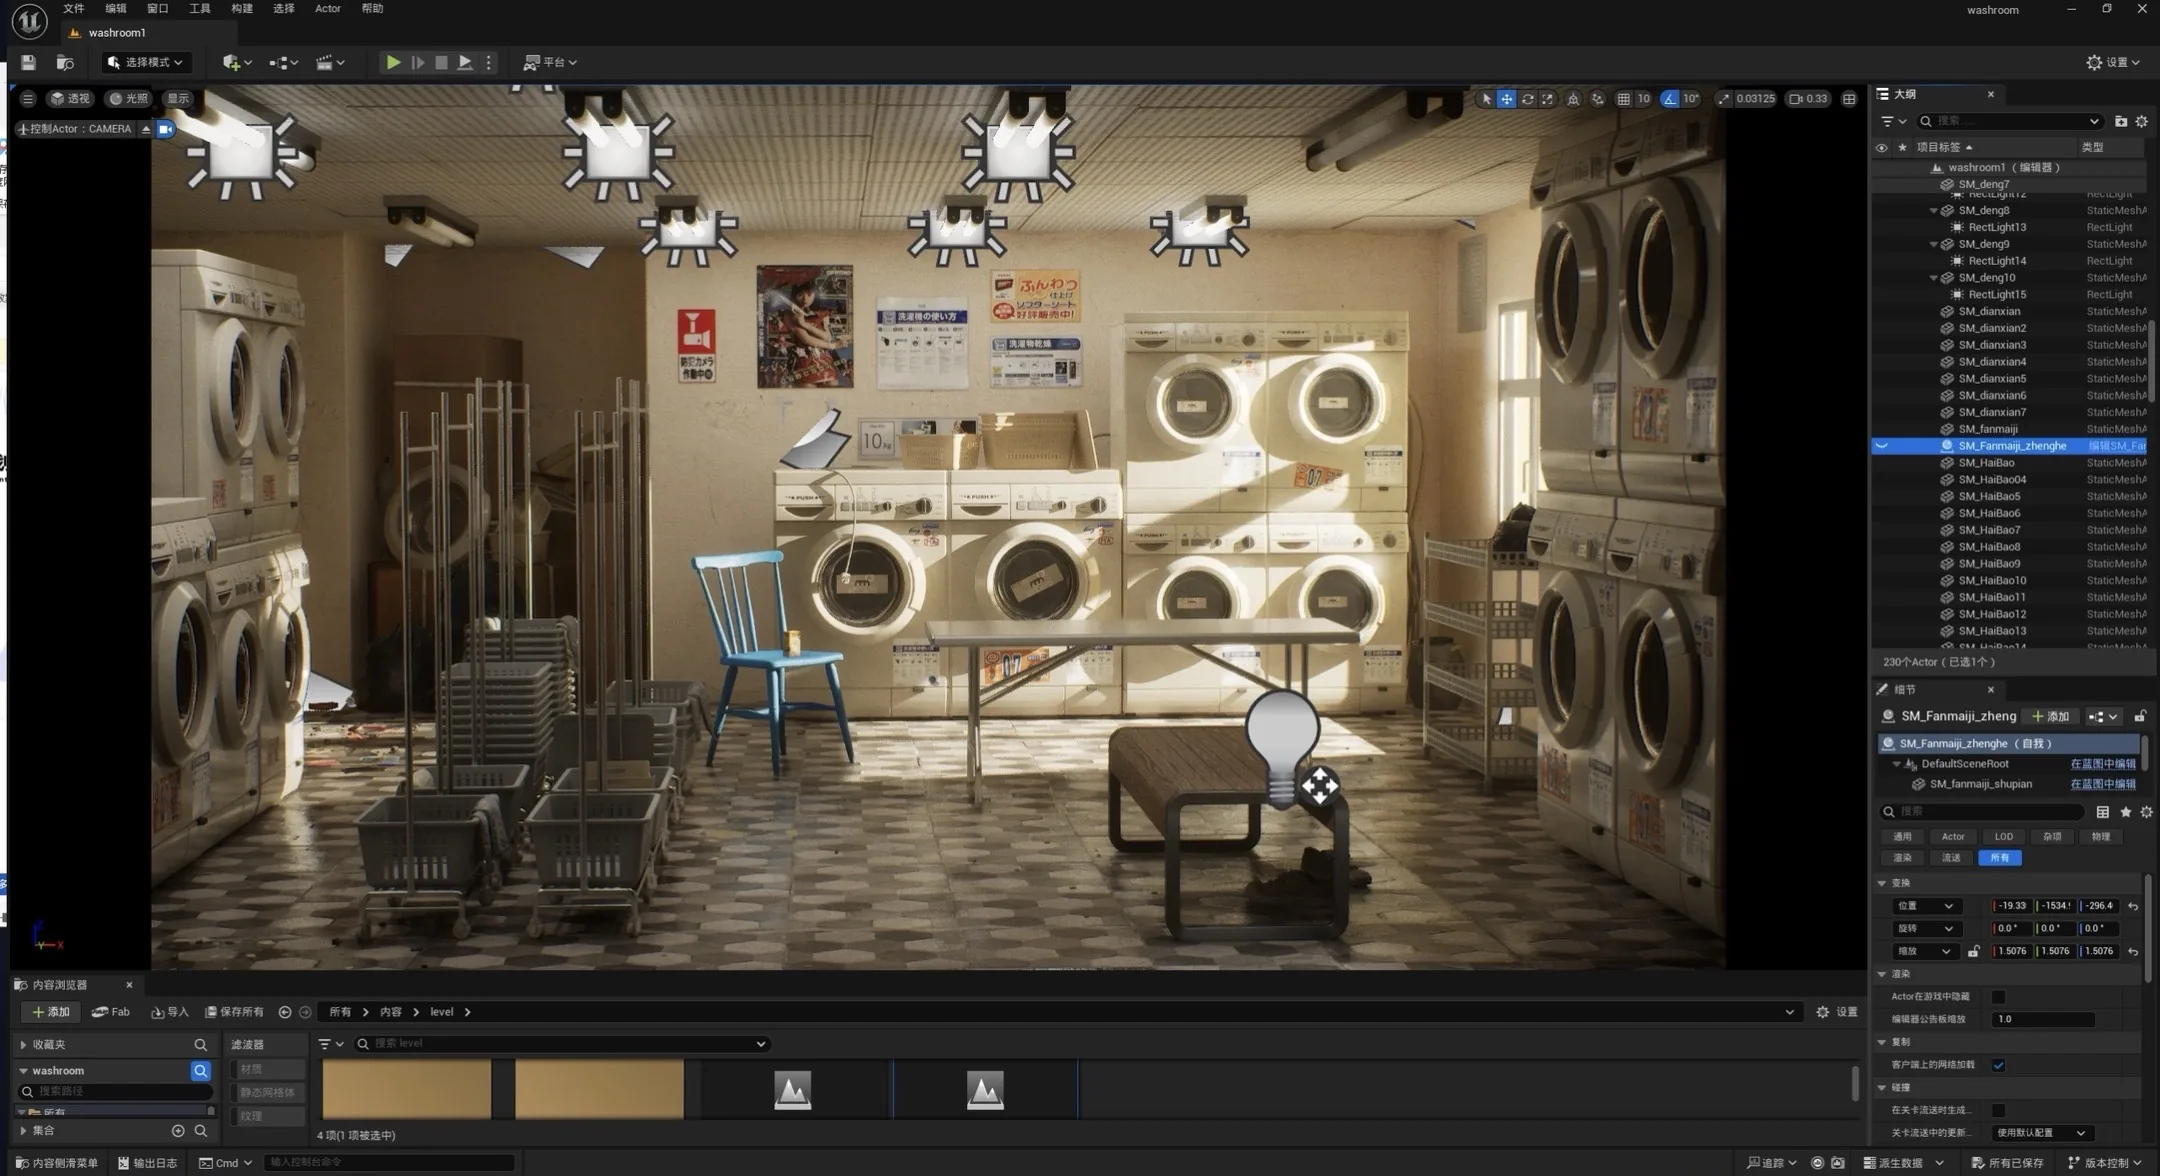Select the LOD details filter tab
Viewport: 2160px width, 1176px height.
(x=2003, y=837)
